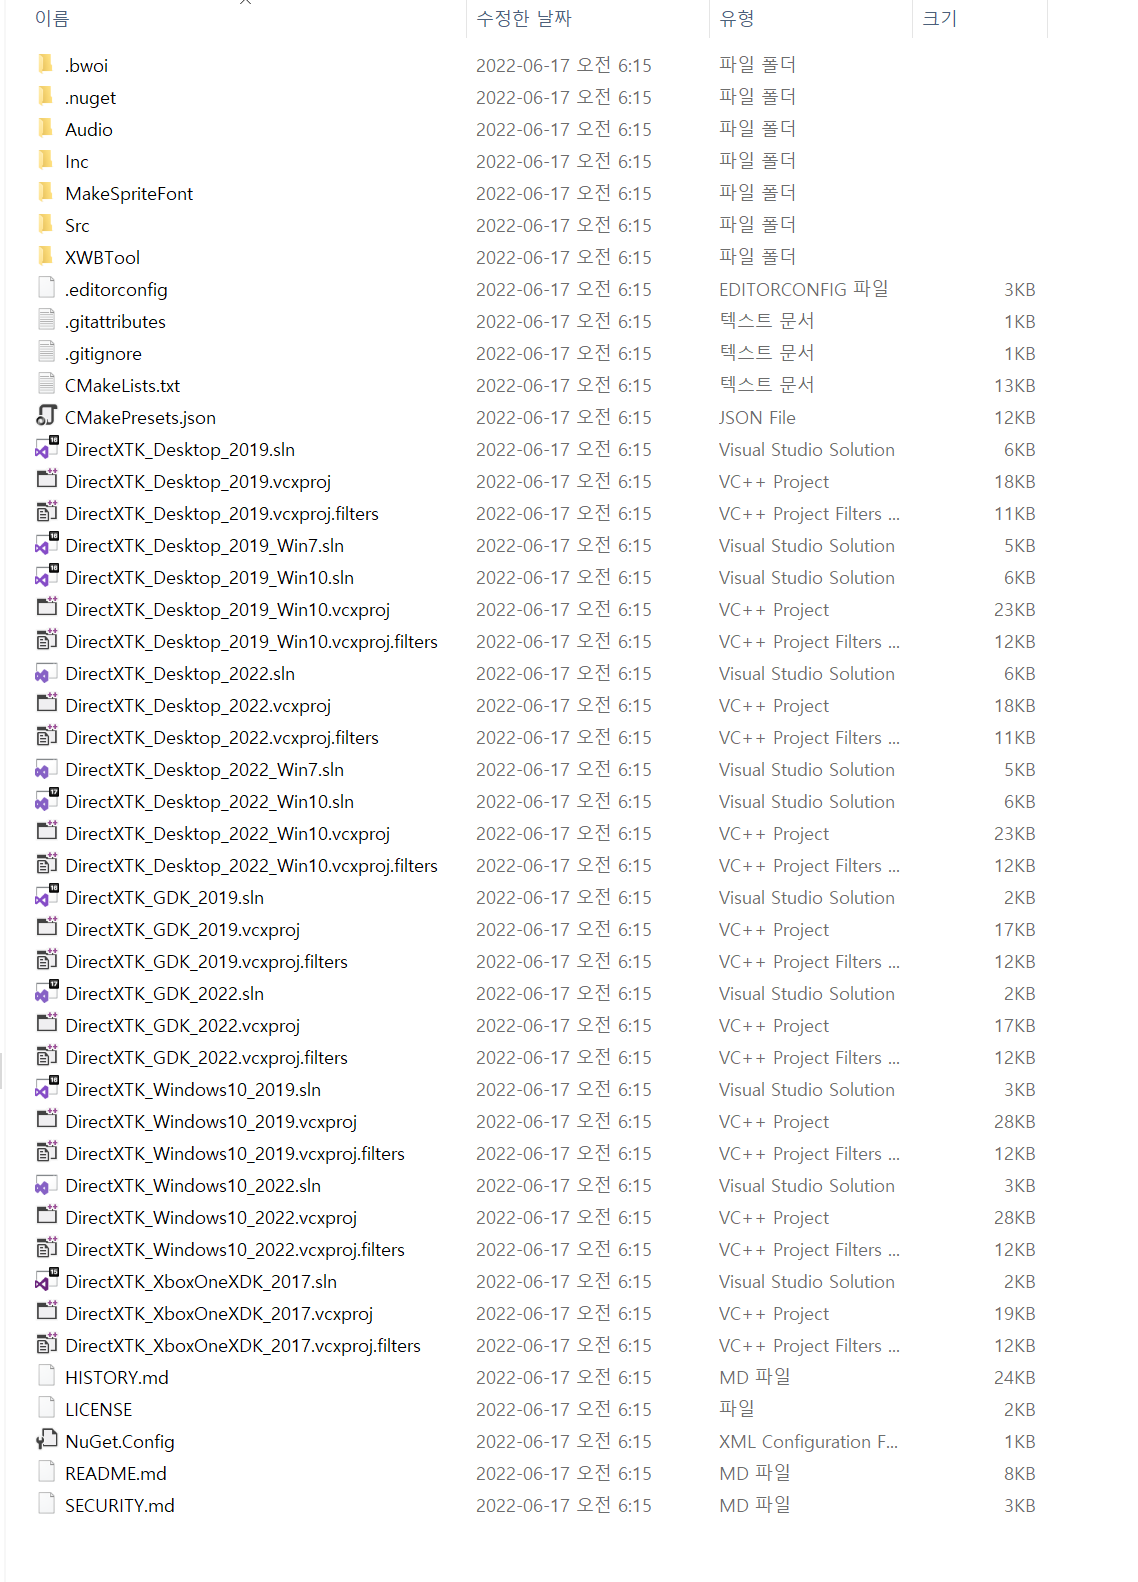The image size is (1138, 1582).
Task: Click the EDITORCONFIG 파일 type cell
Action: click(803, 289)
